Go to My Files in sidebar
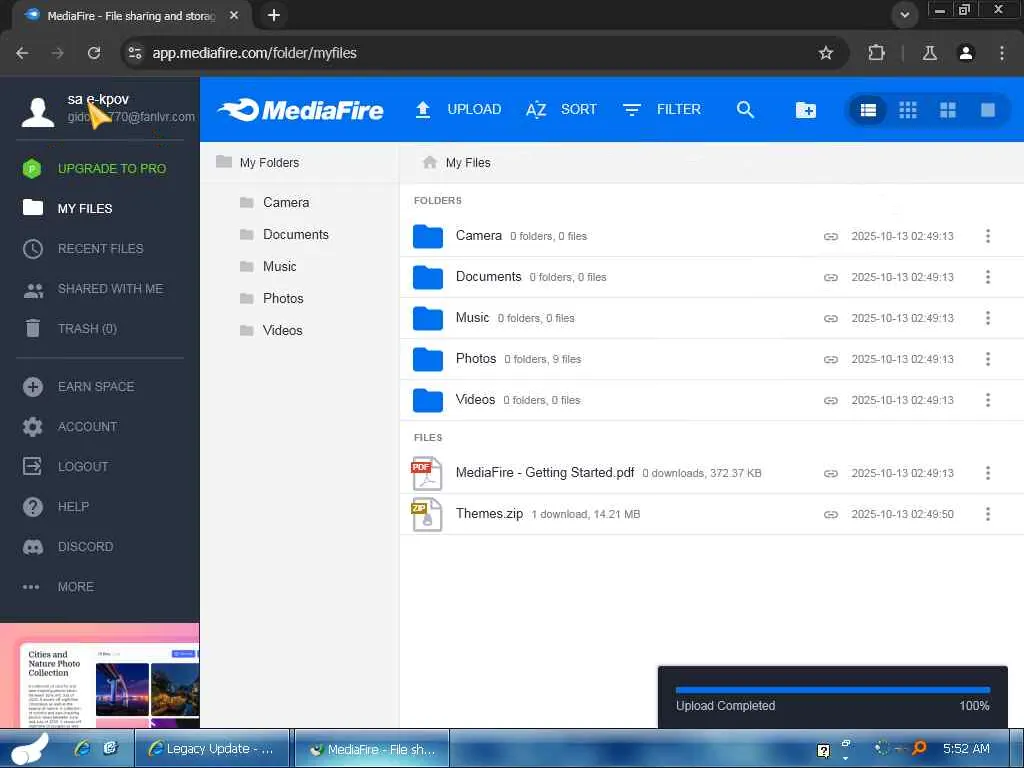Viewport: 1024px width, 768px height. pos(68,208)
